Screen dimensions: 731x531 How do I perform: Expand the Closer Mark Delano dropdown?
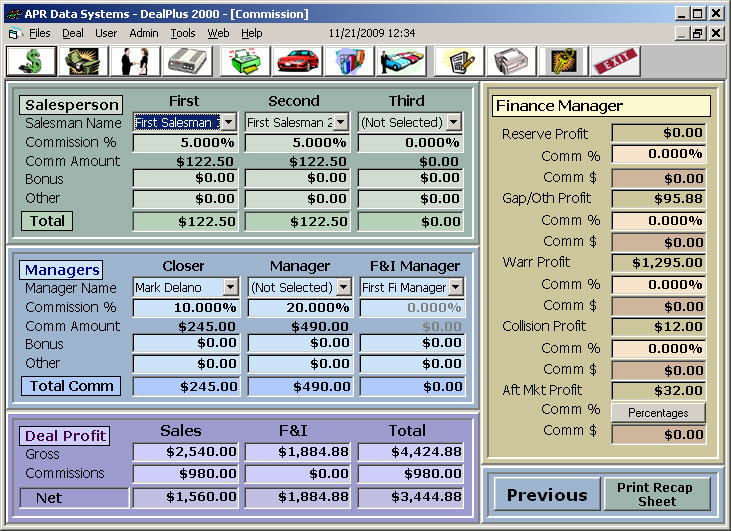point(230,288)
